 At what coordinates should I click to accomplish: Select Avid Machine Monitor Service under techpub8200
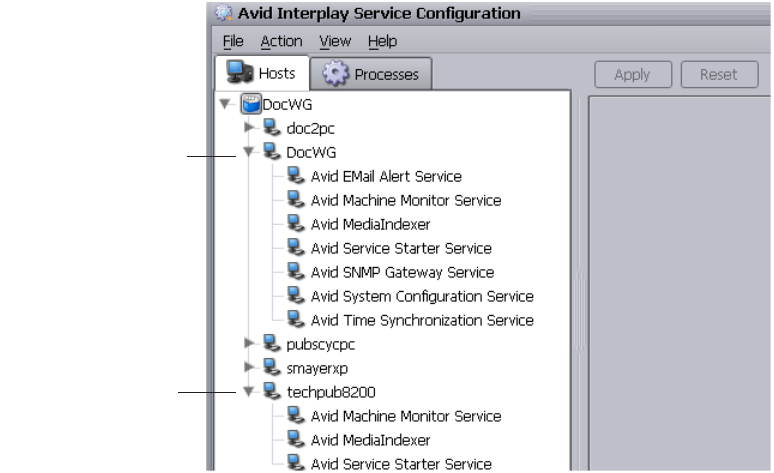pyautogui.click(x=406, y=416)
